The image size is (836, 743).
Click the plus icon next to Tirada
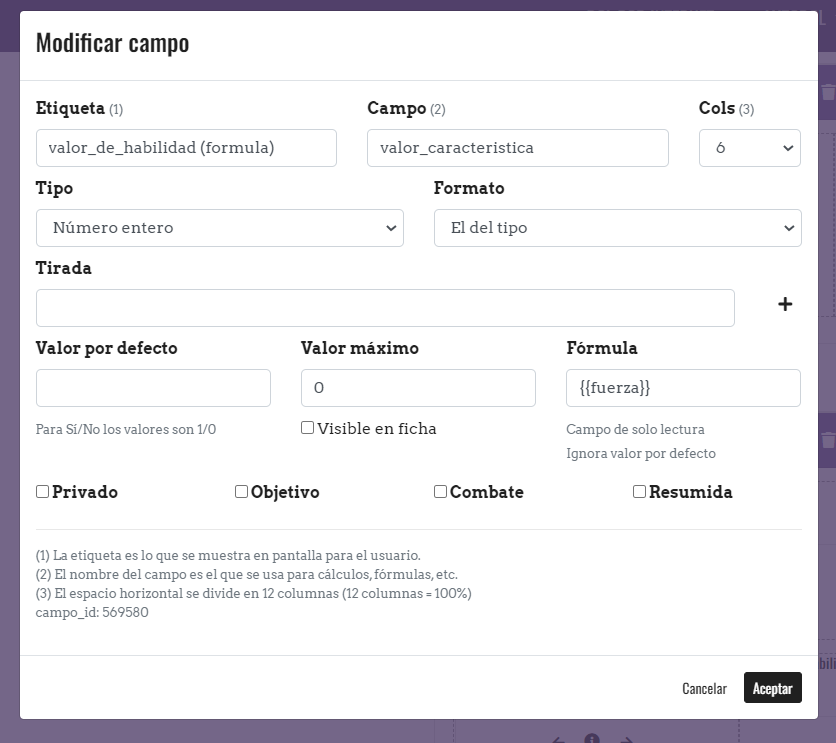coord(785,304)
